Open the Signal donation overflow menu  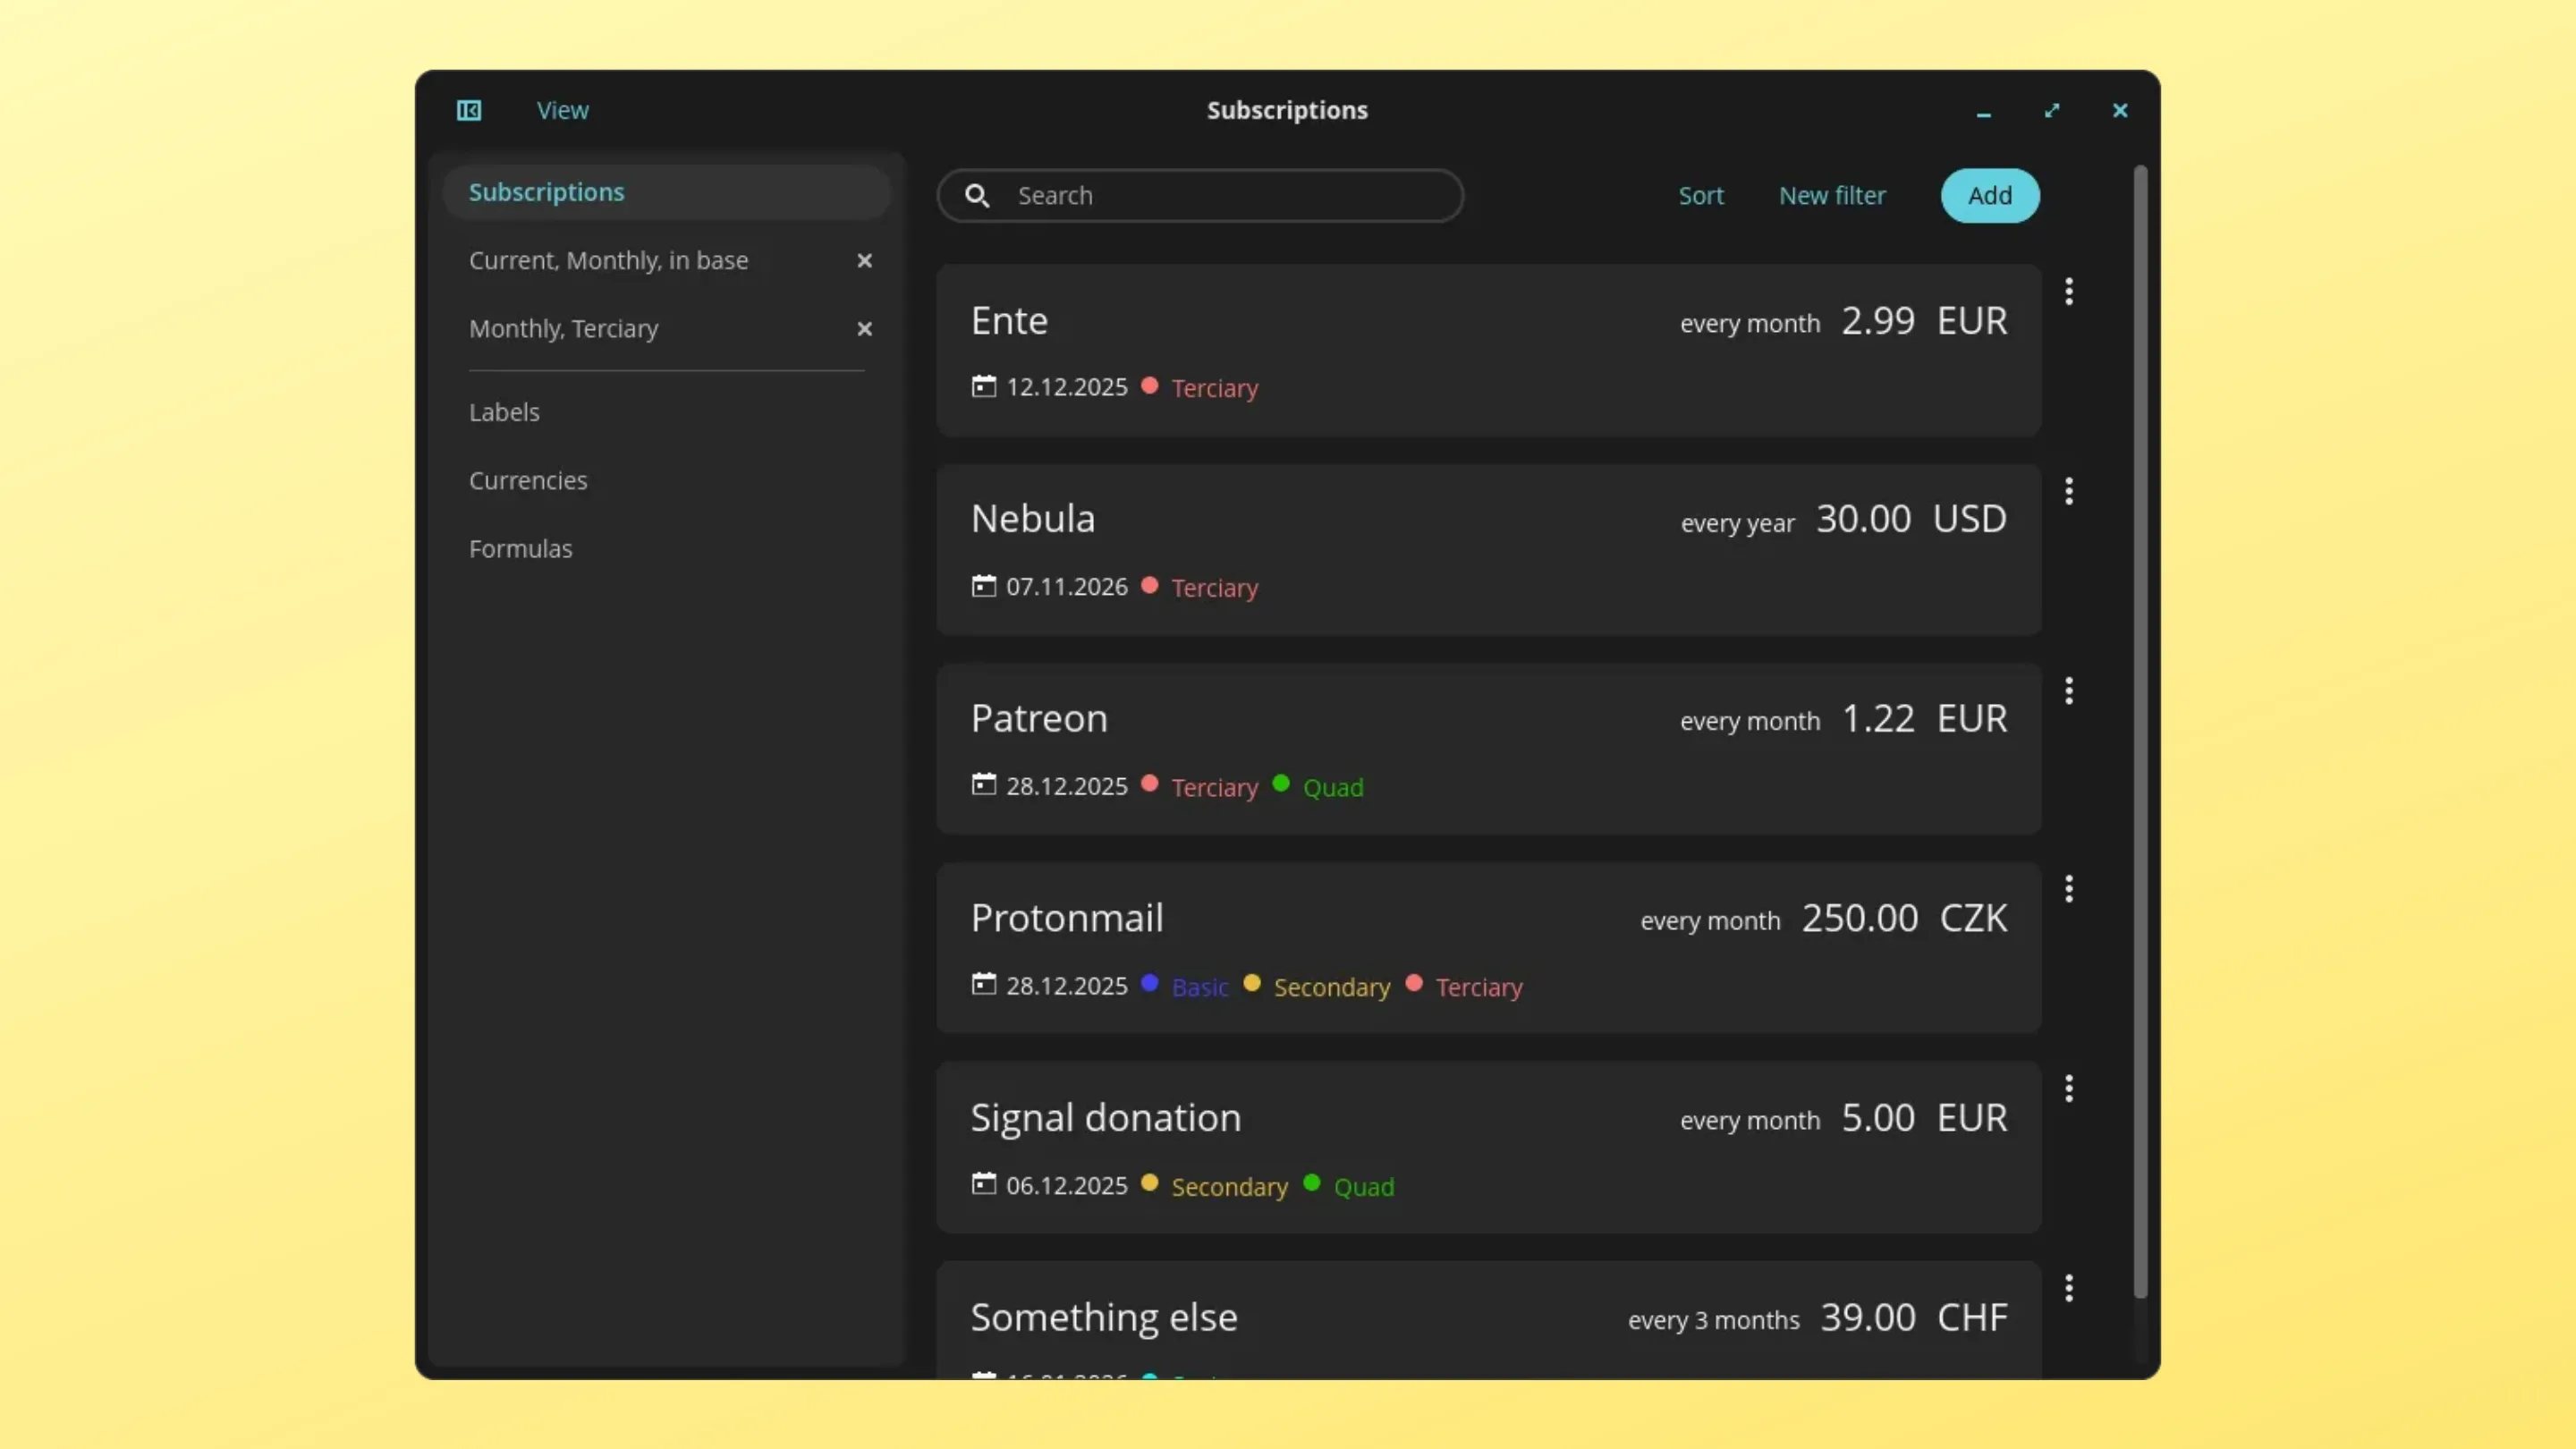pyautogui.click(x=2068, y=1088)
